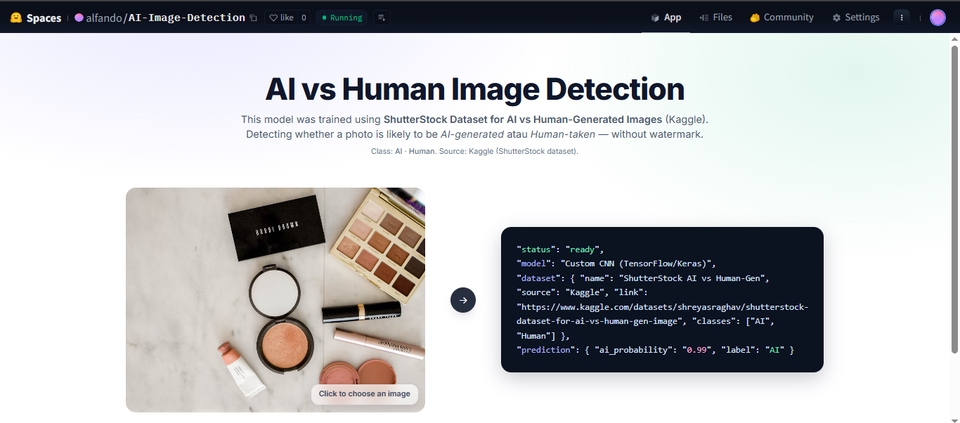Click the Hugging Face Spaces logo
Image resolution: width=960 pixels, height=423 pixels.
(x=16, y=17)
